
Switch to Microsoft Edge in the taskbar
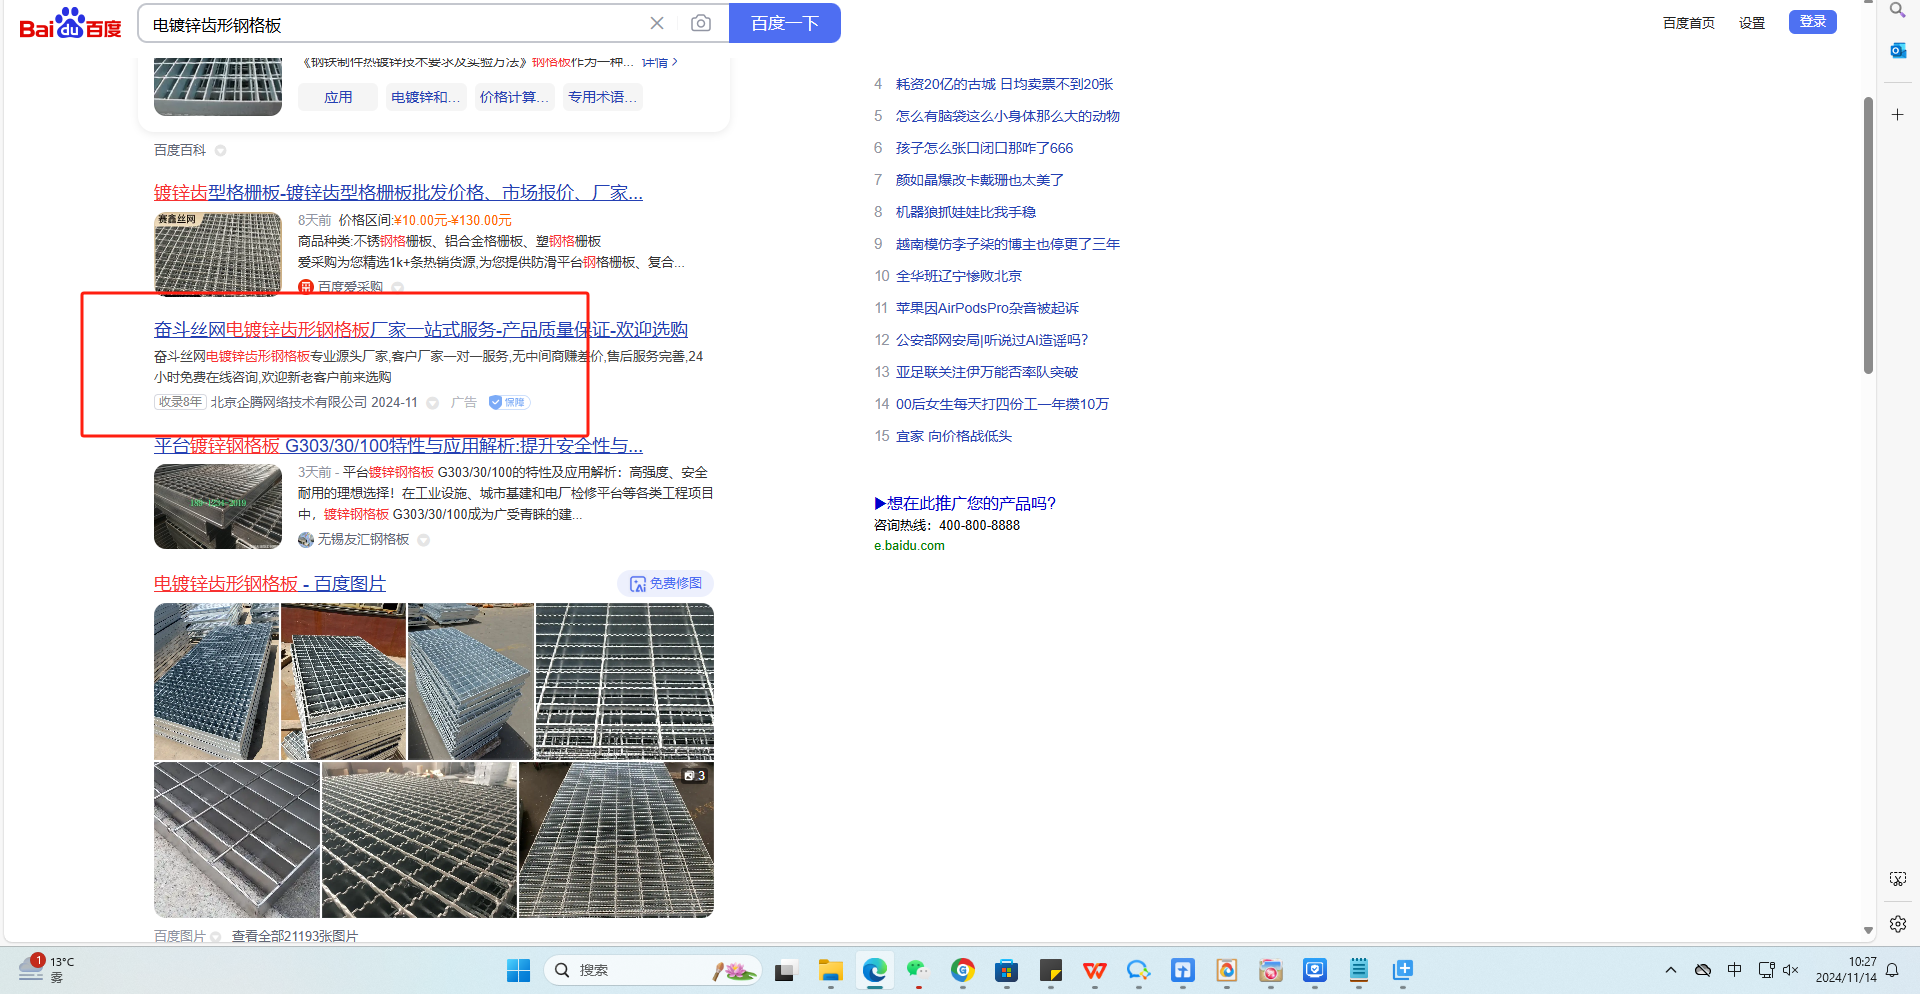875,970
